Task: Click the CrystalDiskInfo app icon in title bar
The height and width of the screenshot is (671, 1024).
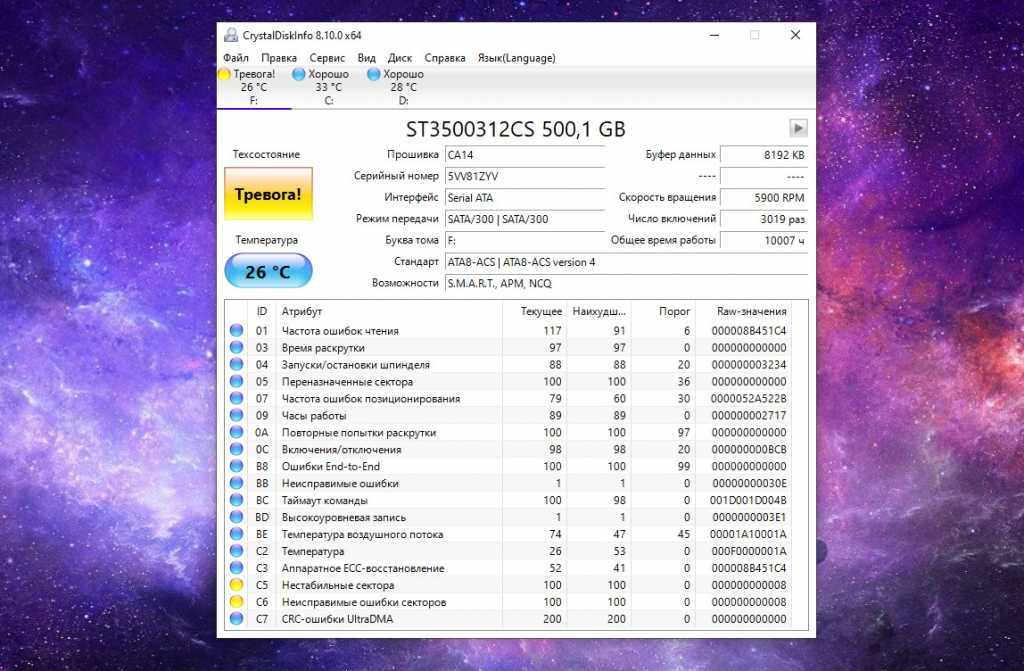Action: [x=232, y=35]
